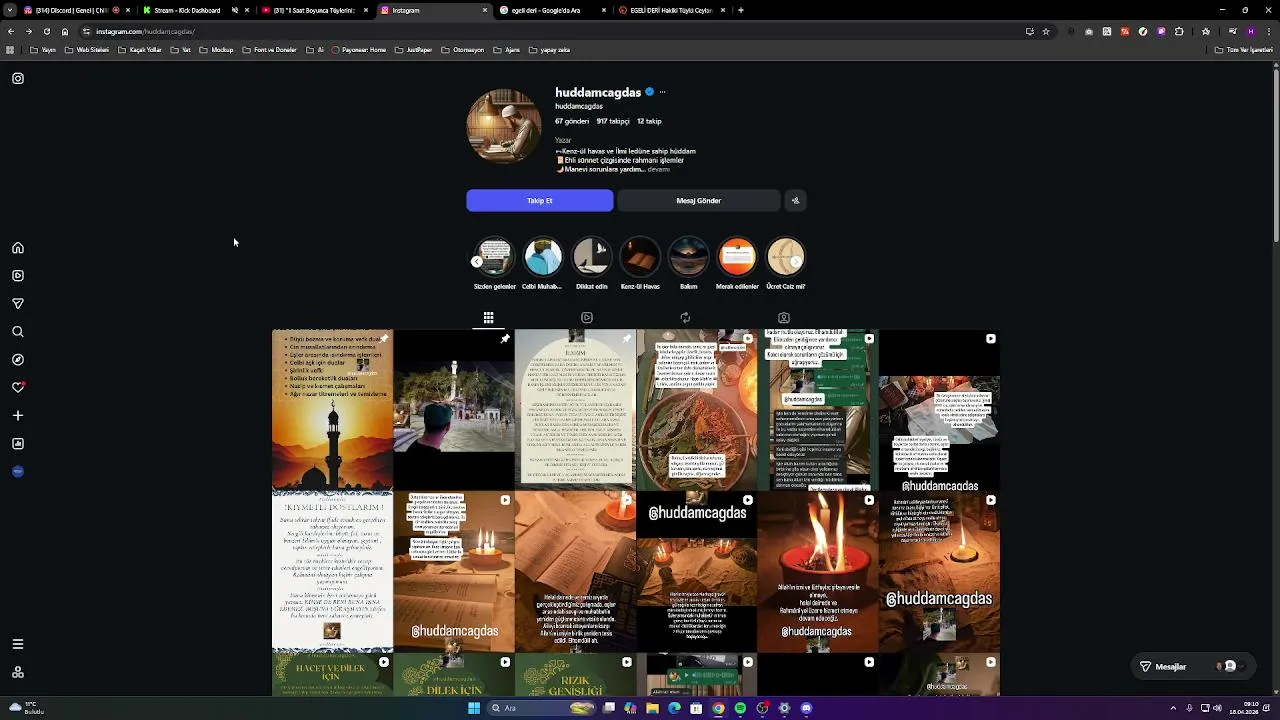Open the three-dot options next to huddamcagdas
The image size is (1280, 720).
(662, 92)
